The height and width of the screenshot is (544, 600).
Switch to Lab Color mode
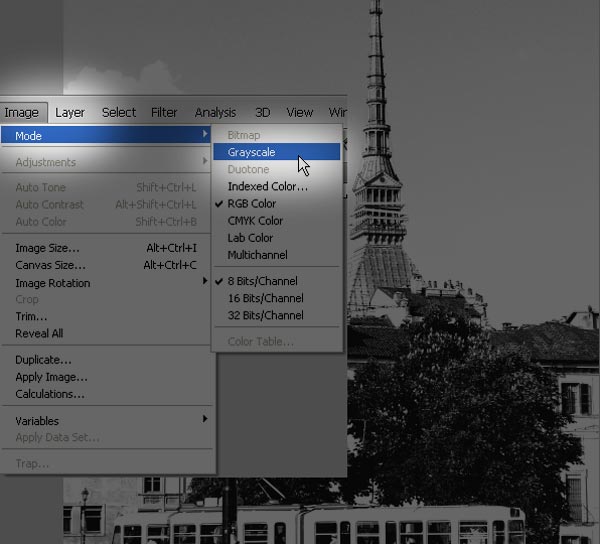tap(277, 238)
